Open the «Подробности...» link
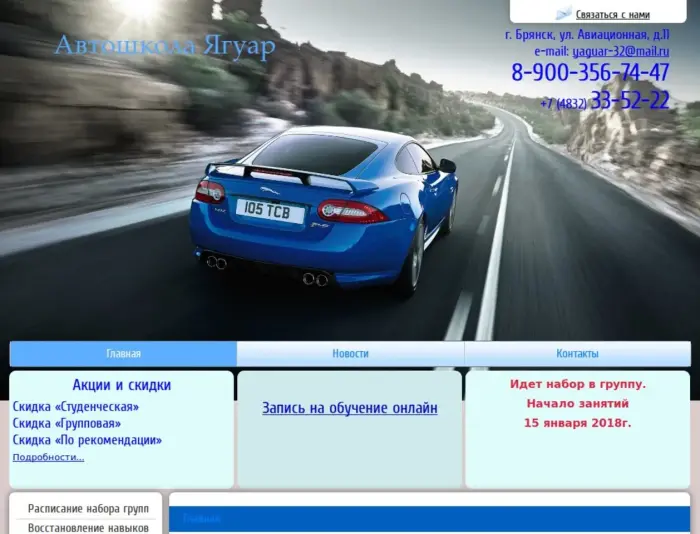700x534 pixels. [x=48, y=457]
